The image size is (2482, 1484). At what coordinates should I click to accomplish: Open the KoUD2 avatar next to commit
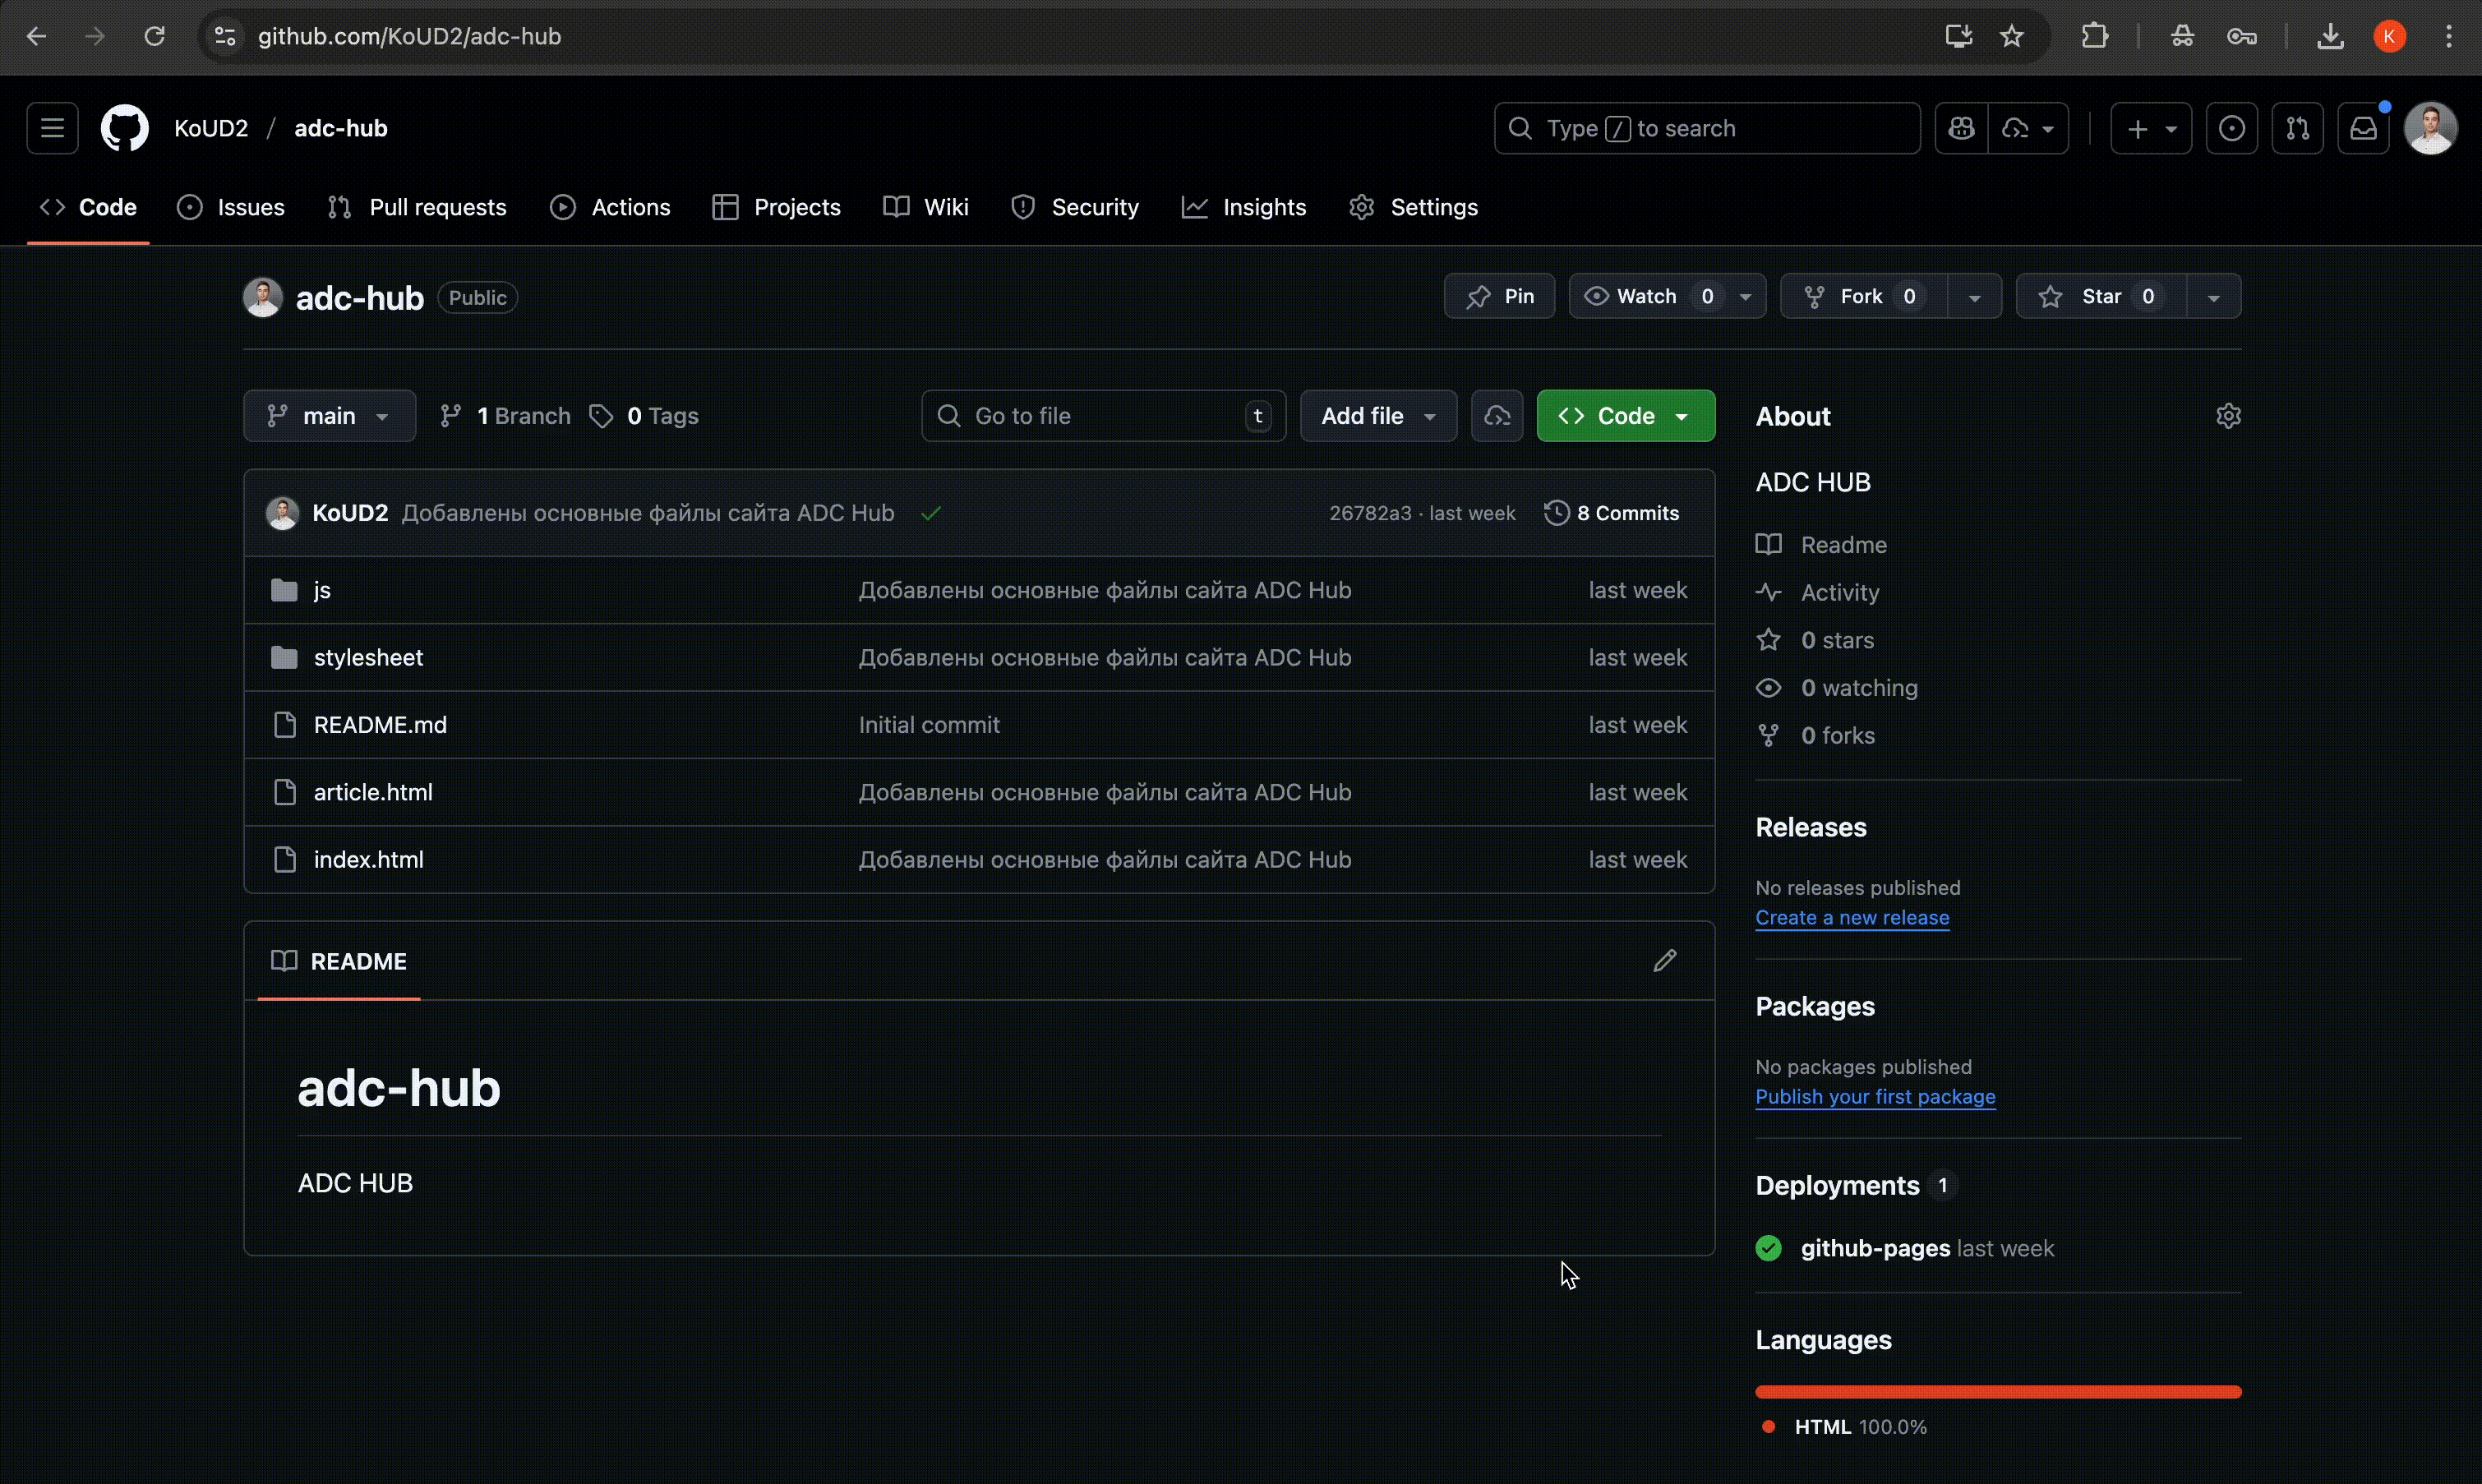[x=283, y=513]
